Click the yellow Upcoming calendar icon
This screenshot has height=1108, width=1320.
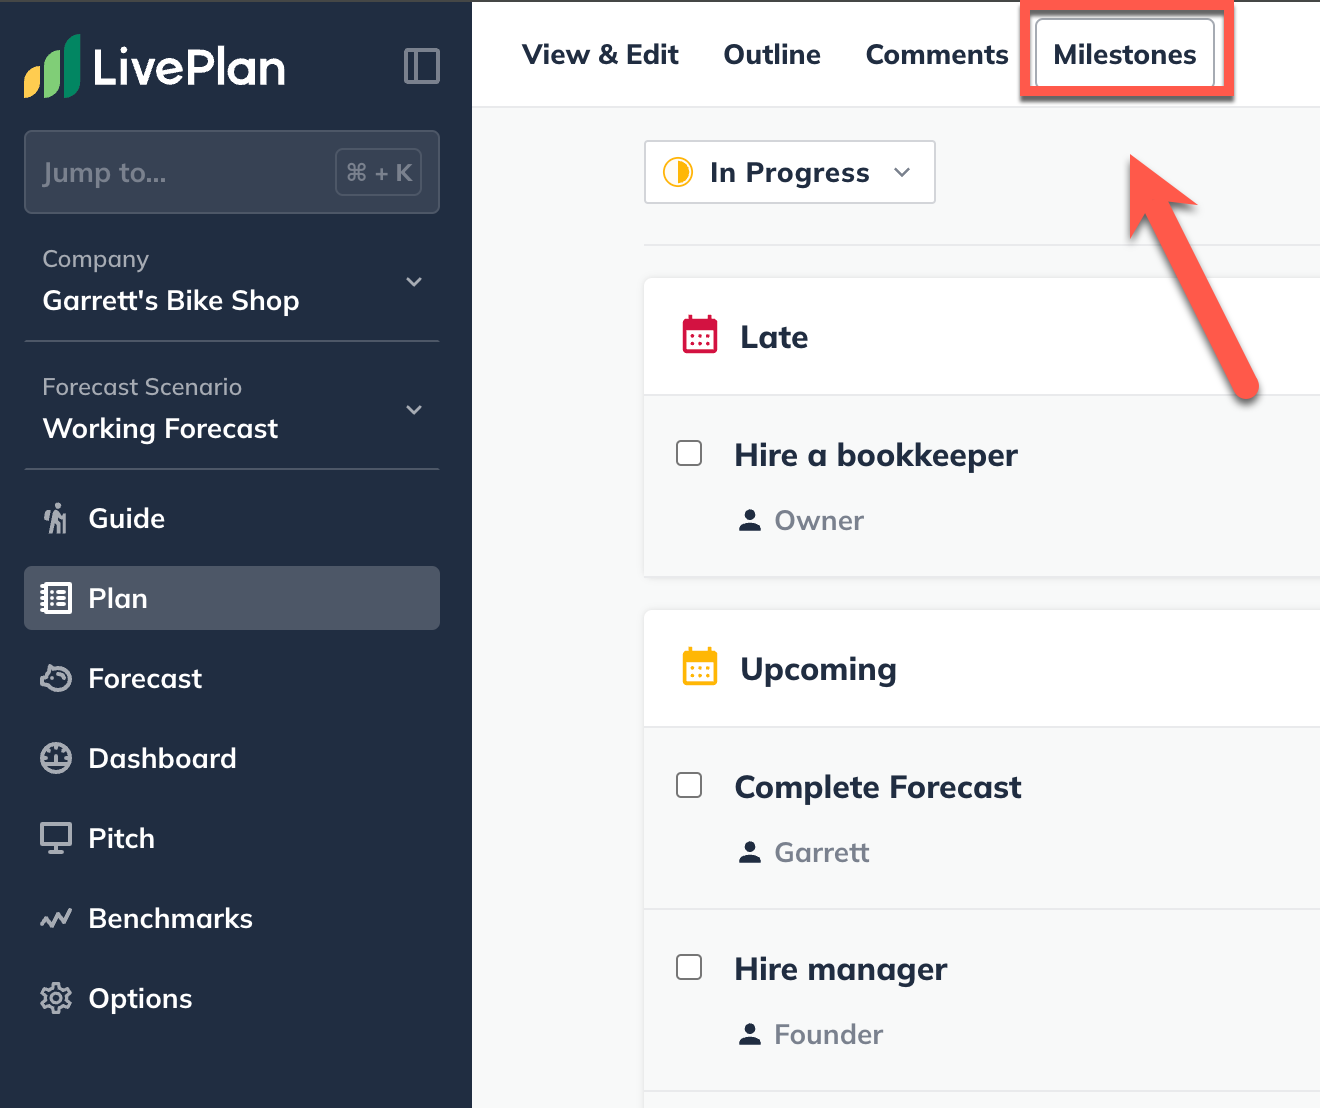(x=700, y=667)
